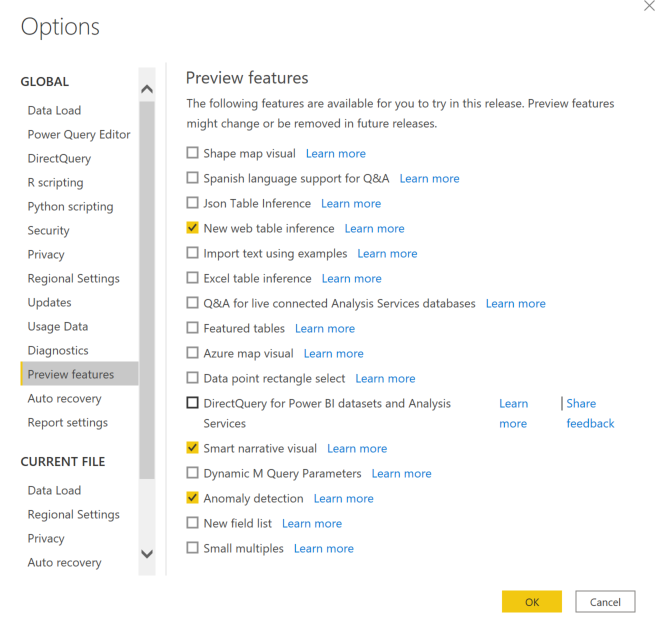Close the Options dialog with X
This screenshot has width=660, height=630.
click(x=652, y=6)
